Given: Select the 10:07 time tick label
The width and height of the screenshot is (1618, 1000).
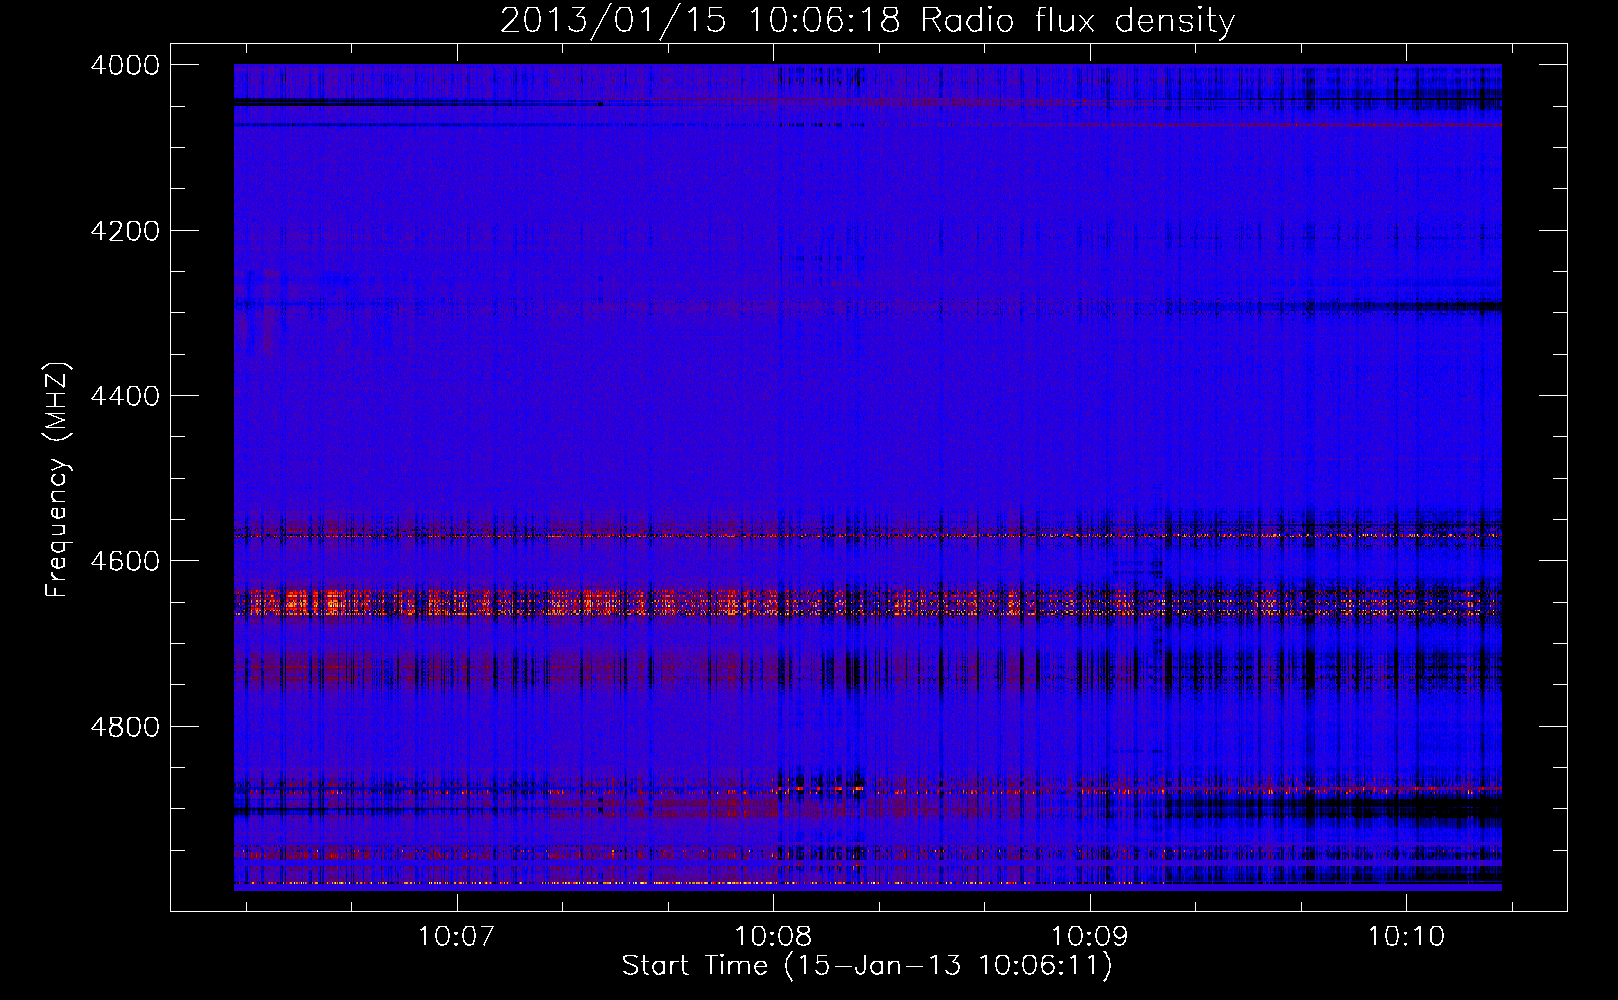Looking at the screenshot, I should tap(457, 937).
